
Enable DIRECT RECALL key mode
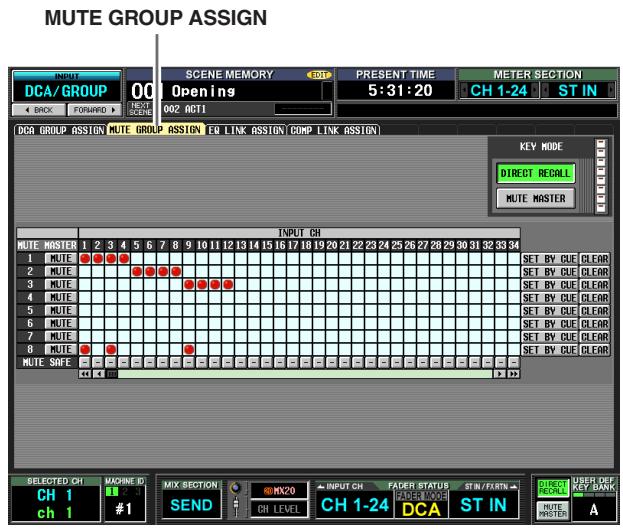535,173
